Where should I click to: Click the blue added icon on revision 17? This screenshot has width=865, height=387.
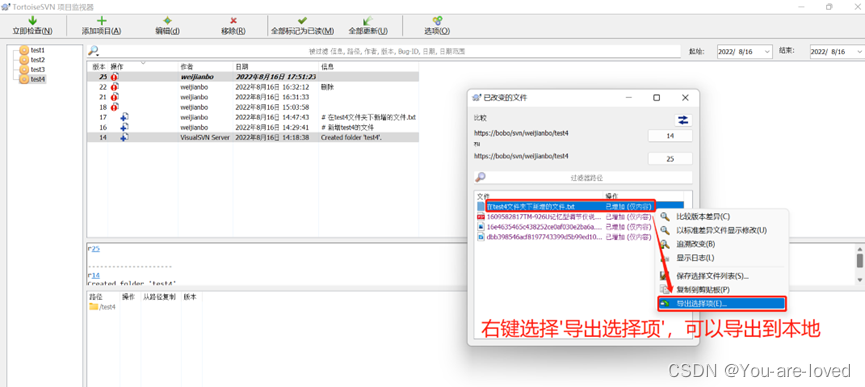coord(125,117)
